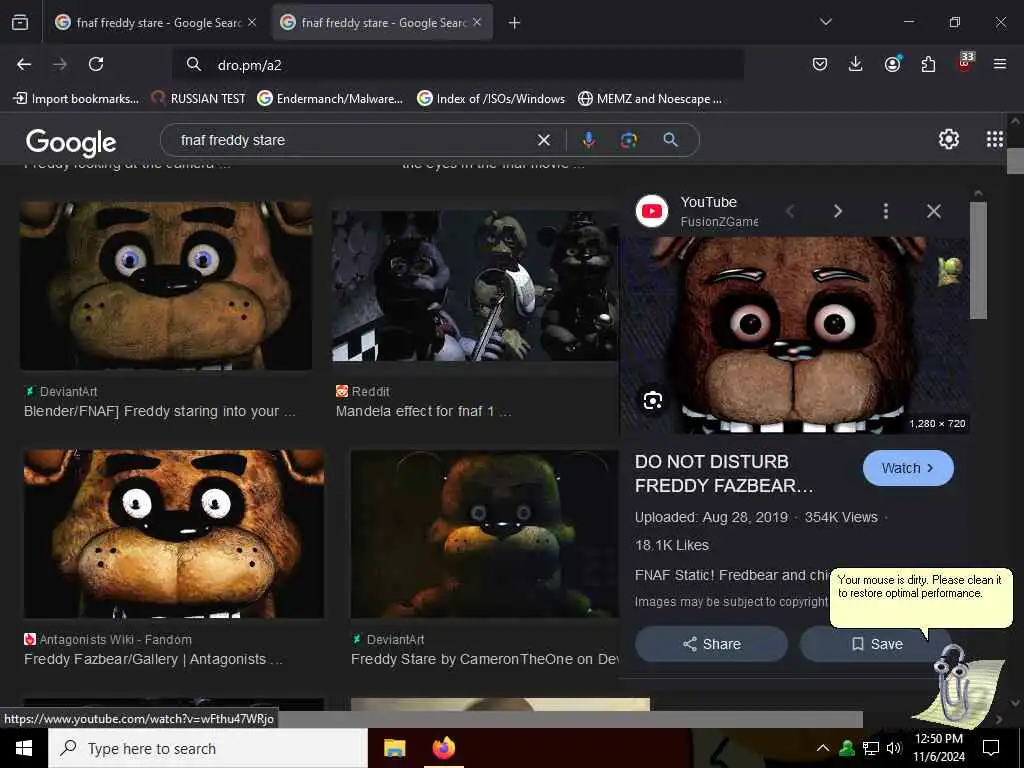Open the Windows Start menu
1024x768 pixels.
click(x=24, y=748)
